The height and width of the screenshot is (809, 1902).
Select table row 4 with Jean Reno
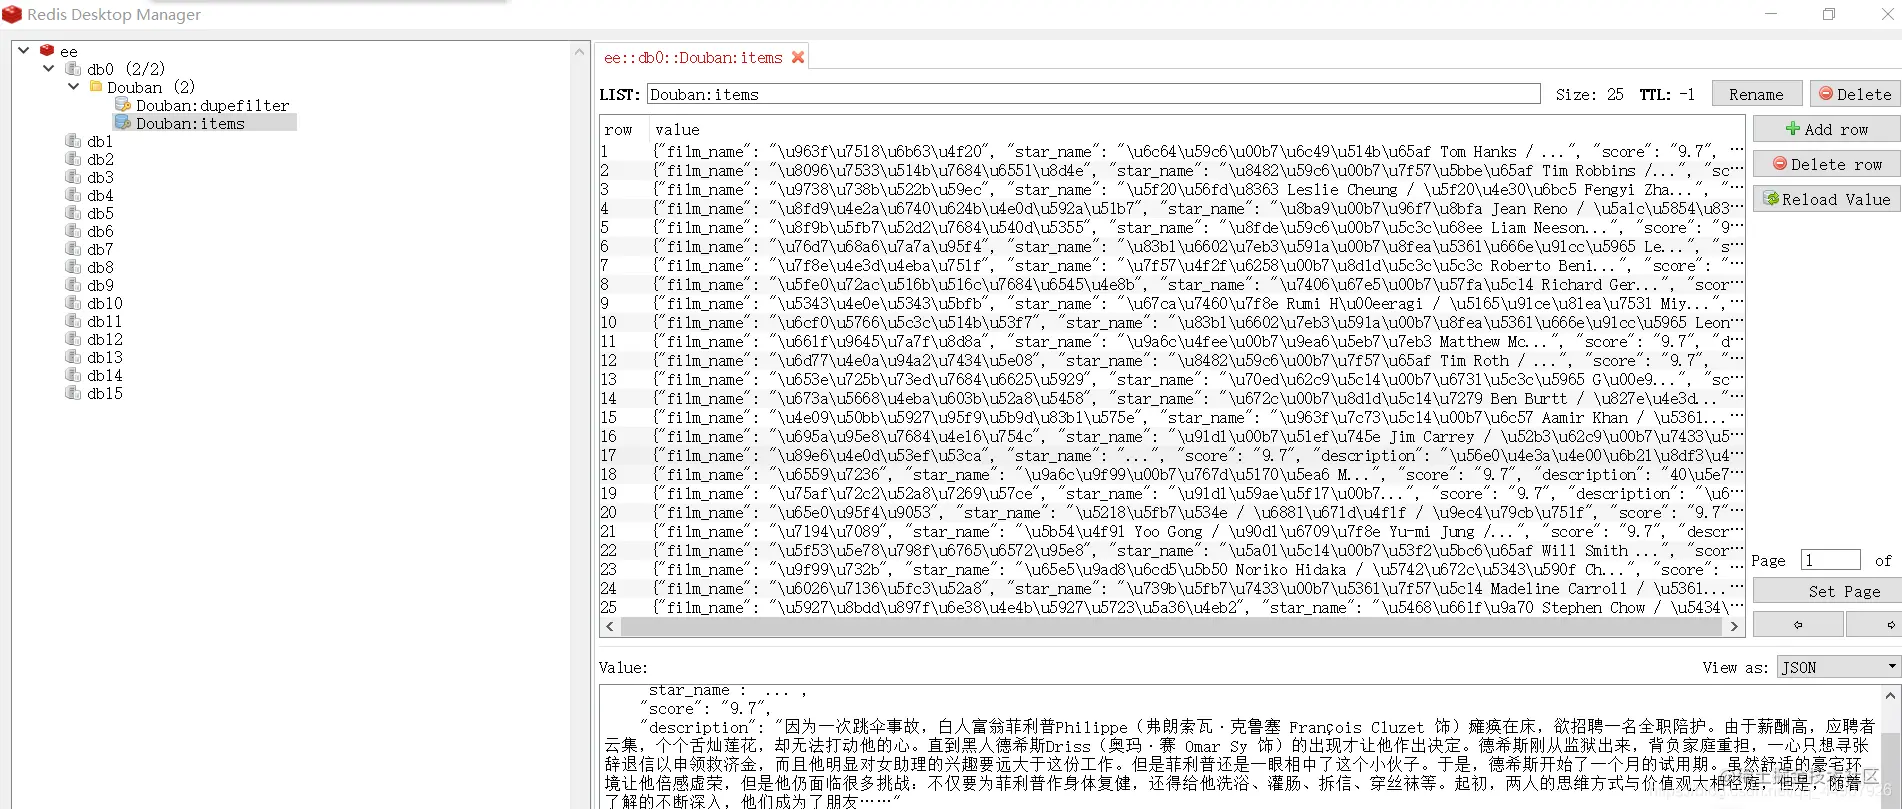1172,209
